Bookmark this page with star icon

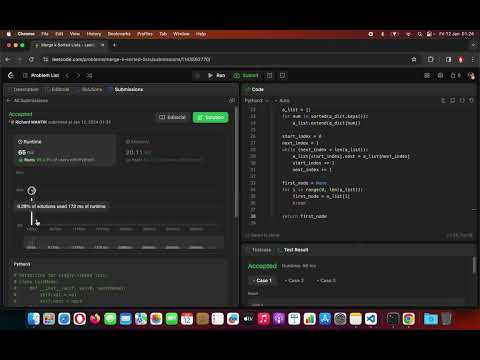[414, 60]
